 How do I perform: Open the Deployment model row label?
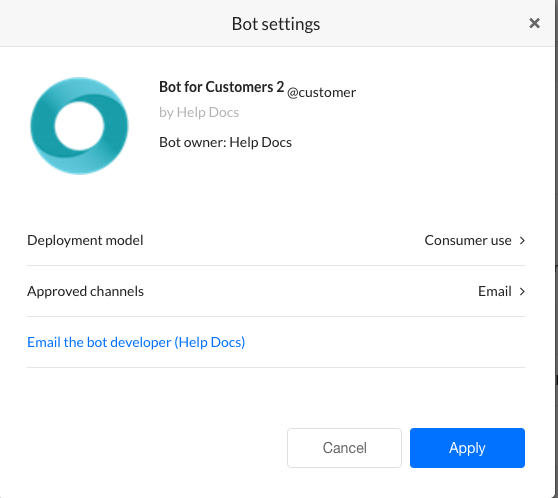85,240
